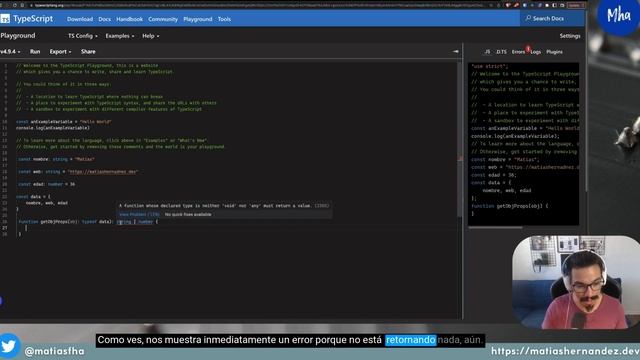Click 'const edad = 36;' in JS output
The image size is (640, 360).
pyautogui.click(x=493, y=175)
